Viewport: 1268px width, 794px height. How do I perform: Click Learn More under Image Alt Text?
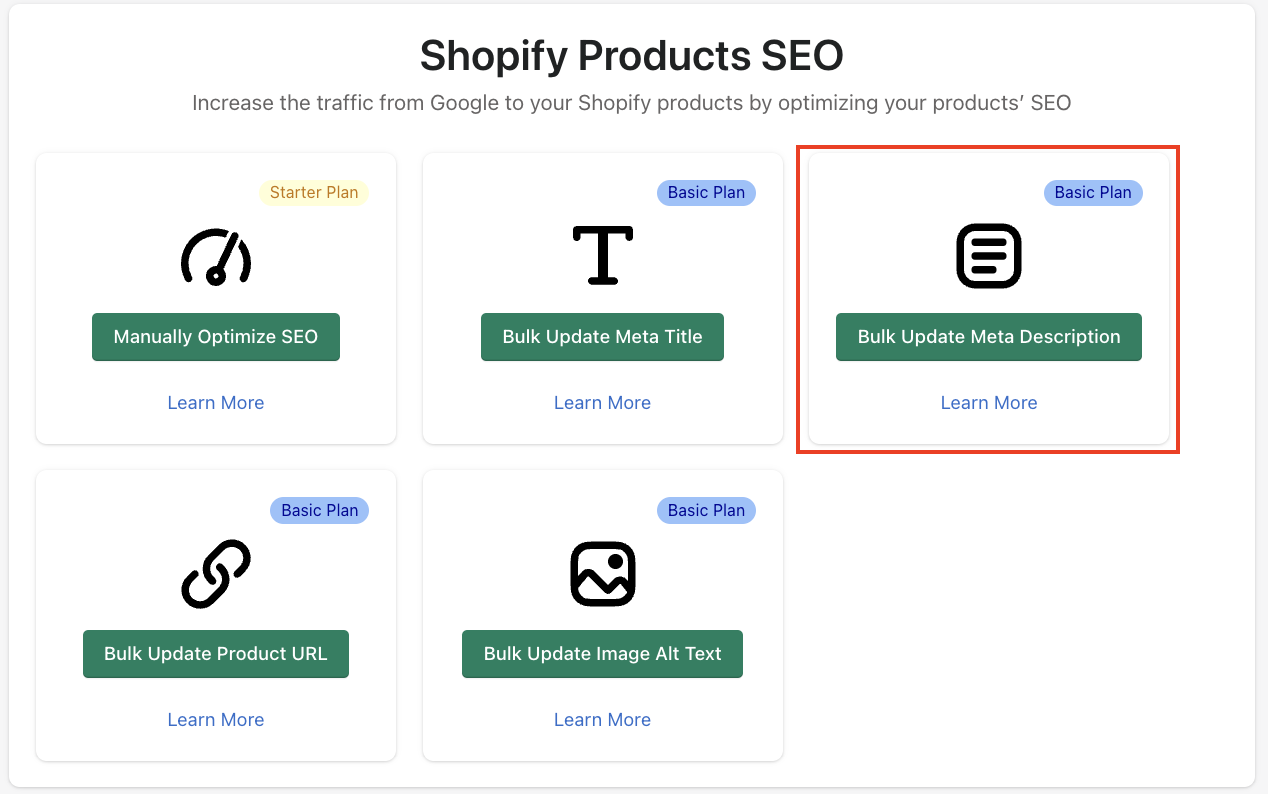603,720
